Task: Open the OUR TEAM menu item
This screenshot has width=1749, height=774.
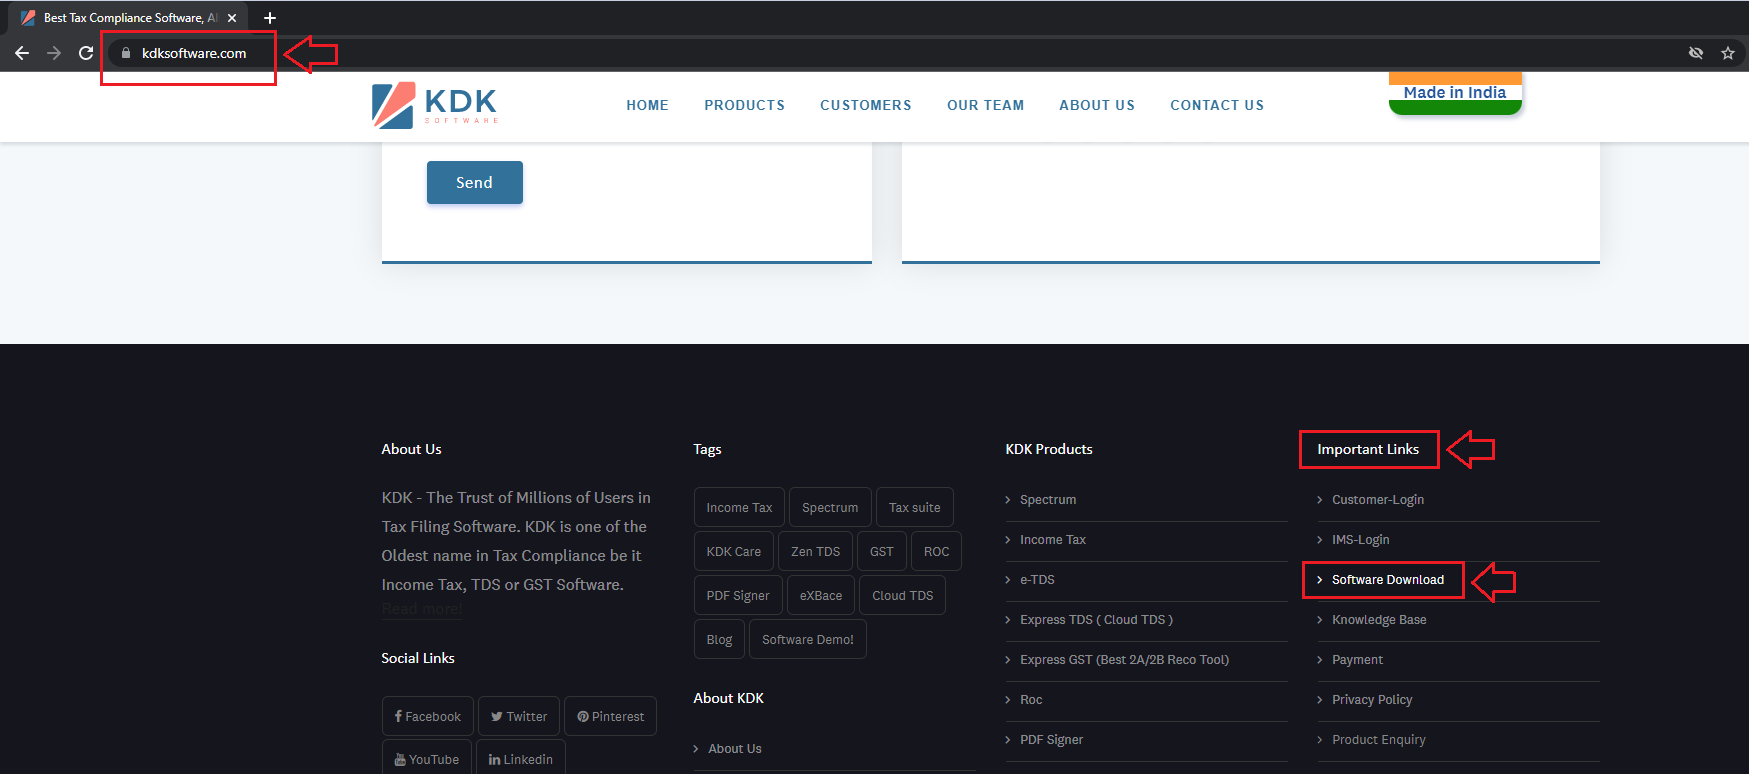Action: point(985,105)
